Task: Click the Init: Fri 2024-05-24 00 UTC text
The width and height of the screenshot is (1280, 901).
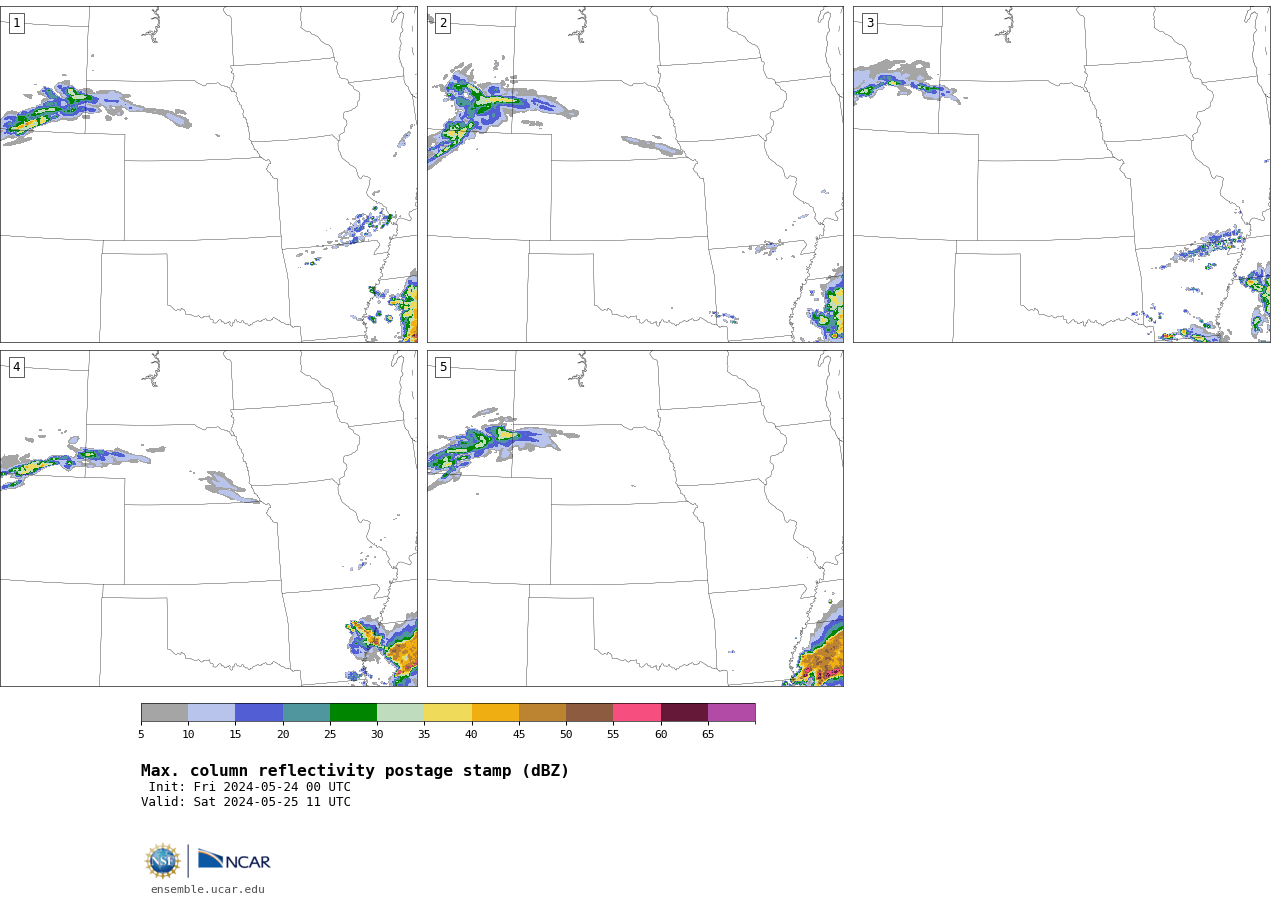Action: (249, 787)
